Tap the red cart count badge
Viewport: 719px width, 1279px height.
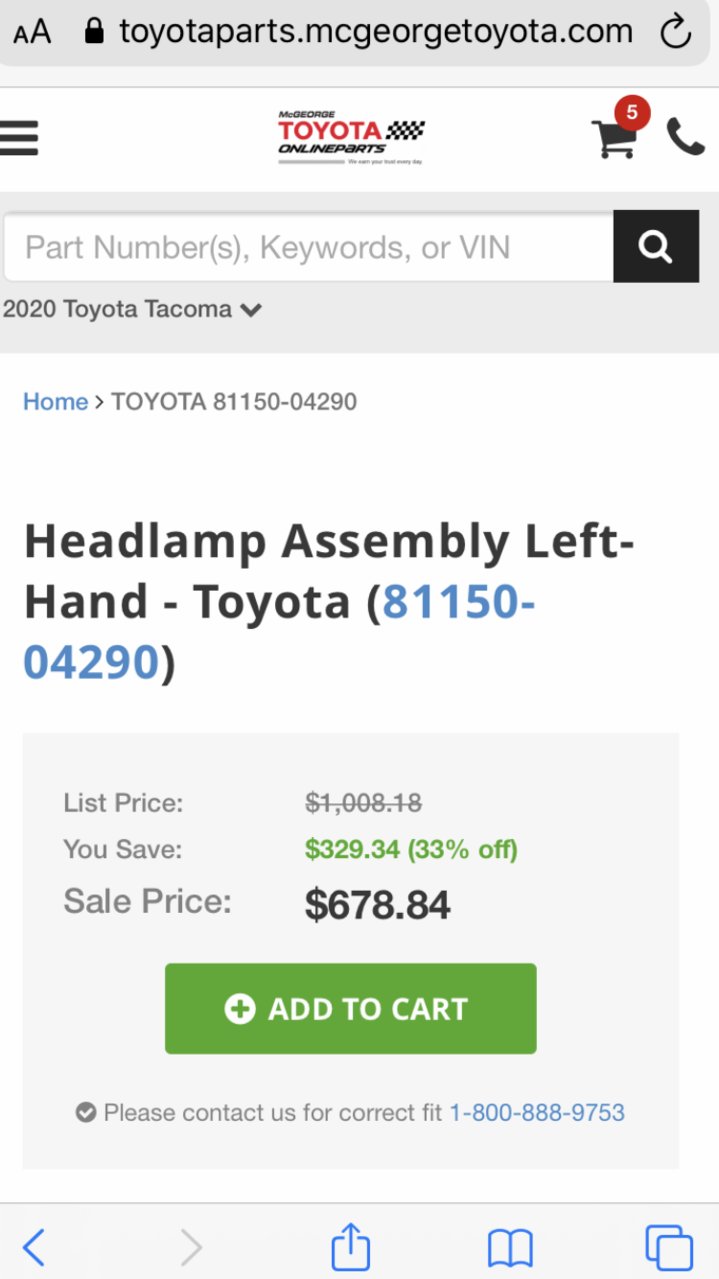(631, 113)
